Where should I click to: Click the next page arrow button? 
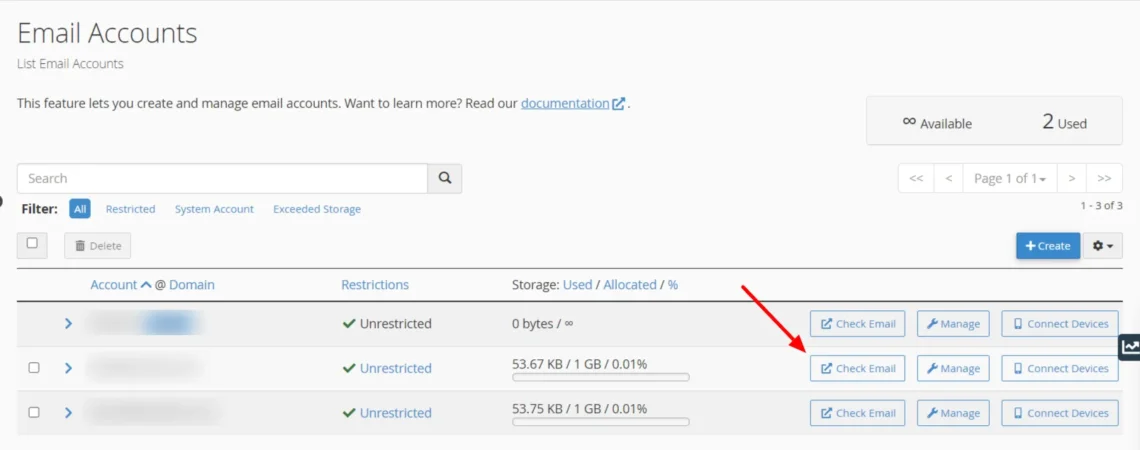1071,179
